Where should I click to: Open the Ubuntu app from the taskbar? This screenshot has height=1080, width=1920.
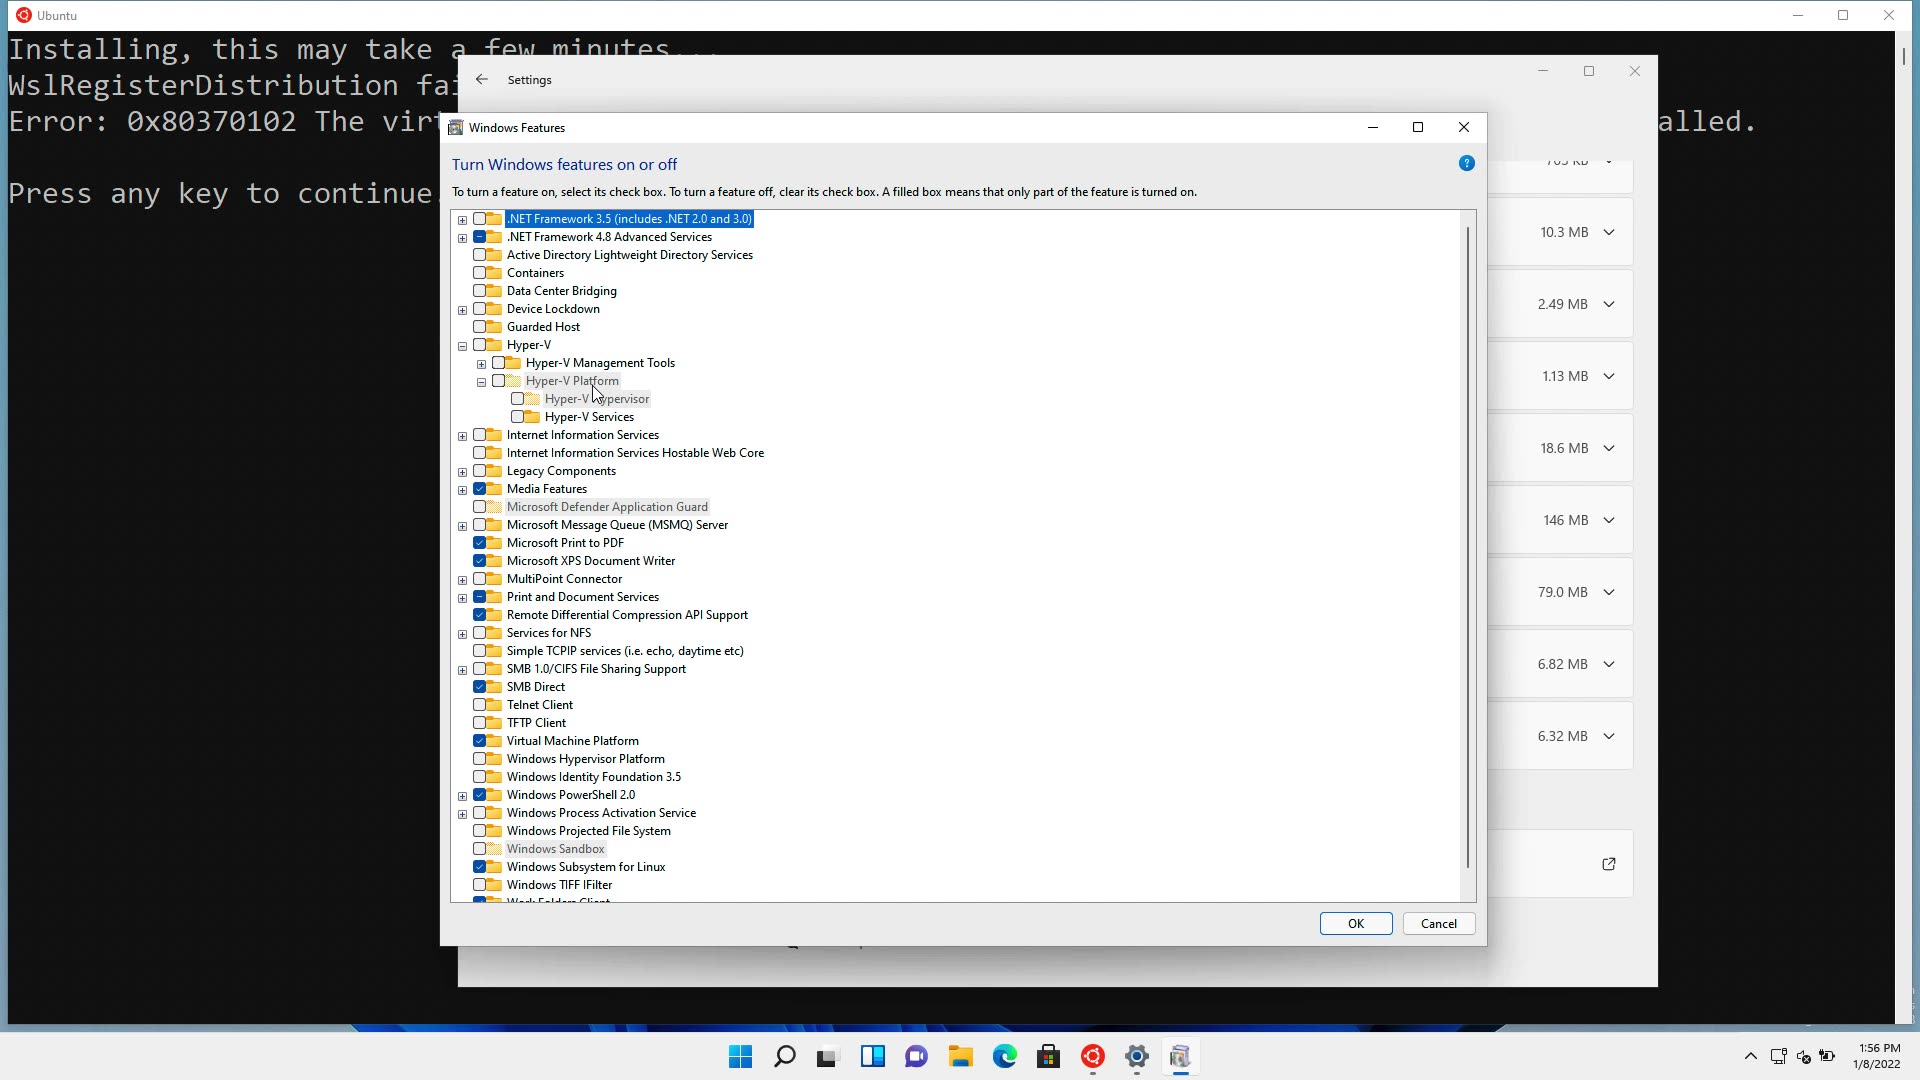(1091, 1057)
